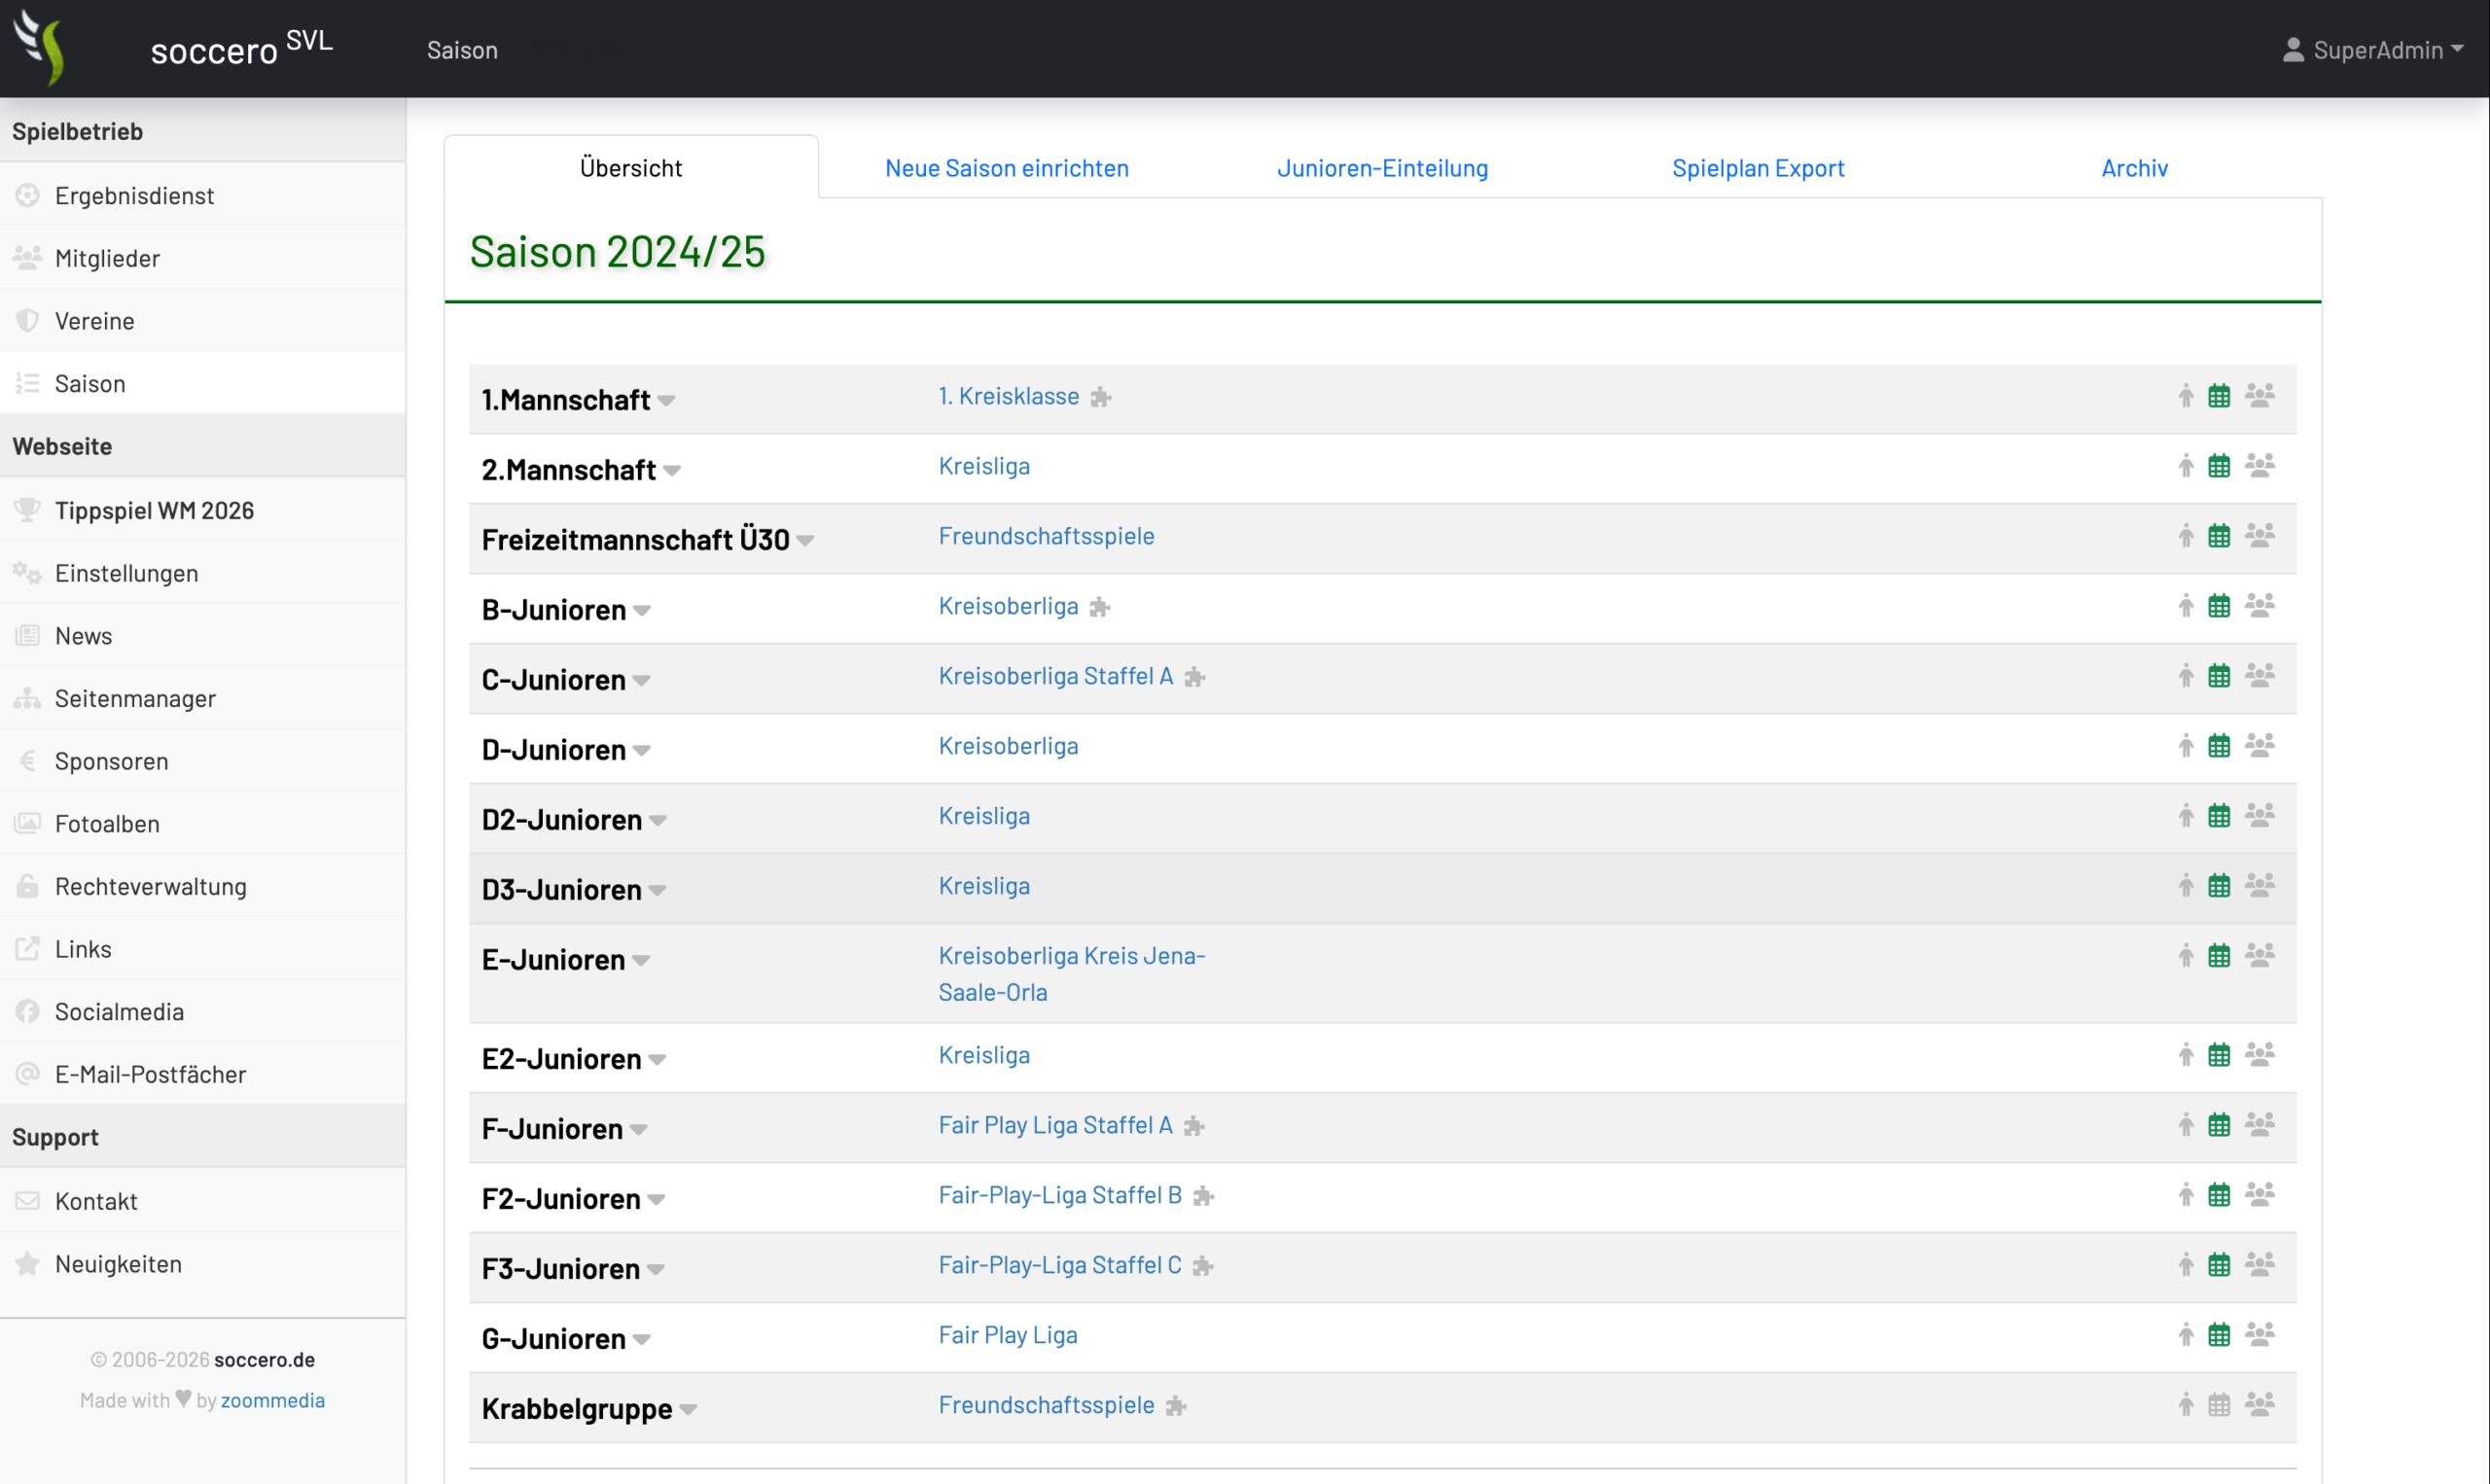Open group icon for G-Junioren row
This screenshot has height=1484, width=2490.
[2260, 1335]
